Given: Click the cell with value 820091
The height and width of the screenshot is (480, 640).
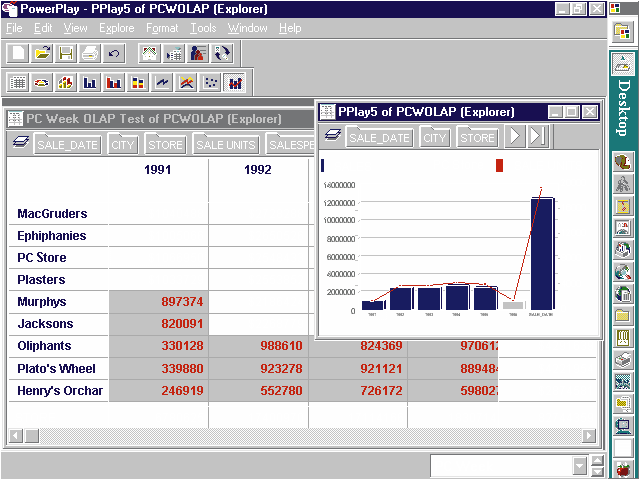Looking at the screenshot, I should [159, 324].
